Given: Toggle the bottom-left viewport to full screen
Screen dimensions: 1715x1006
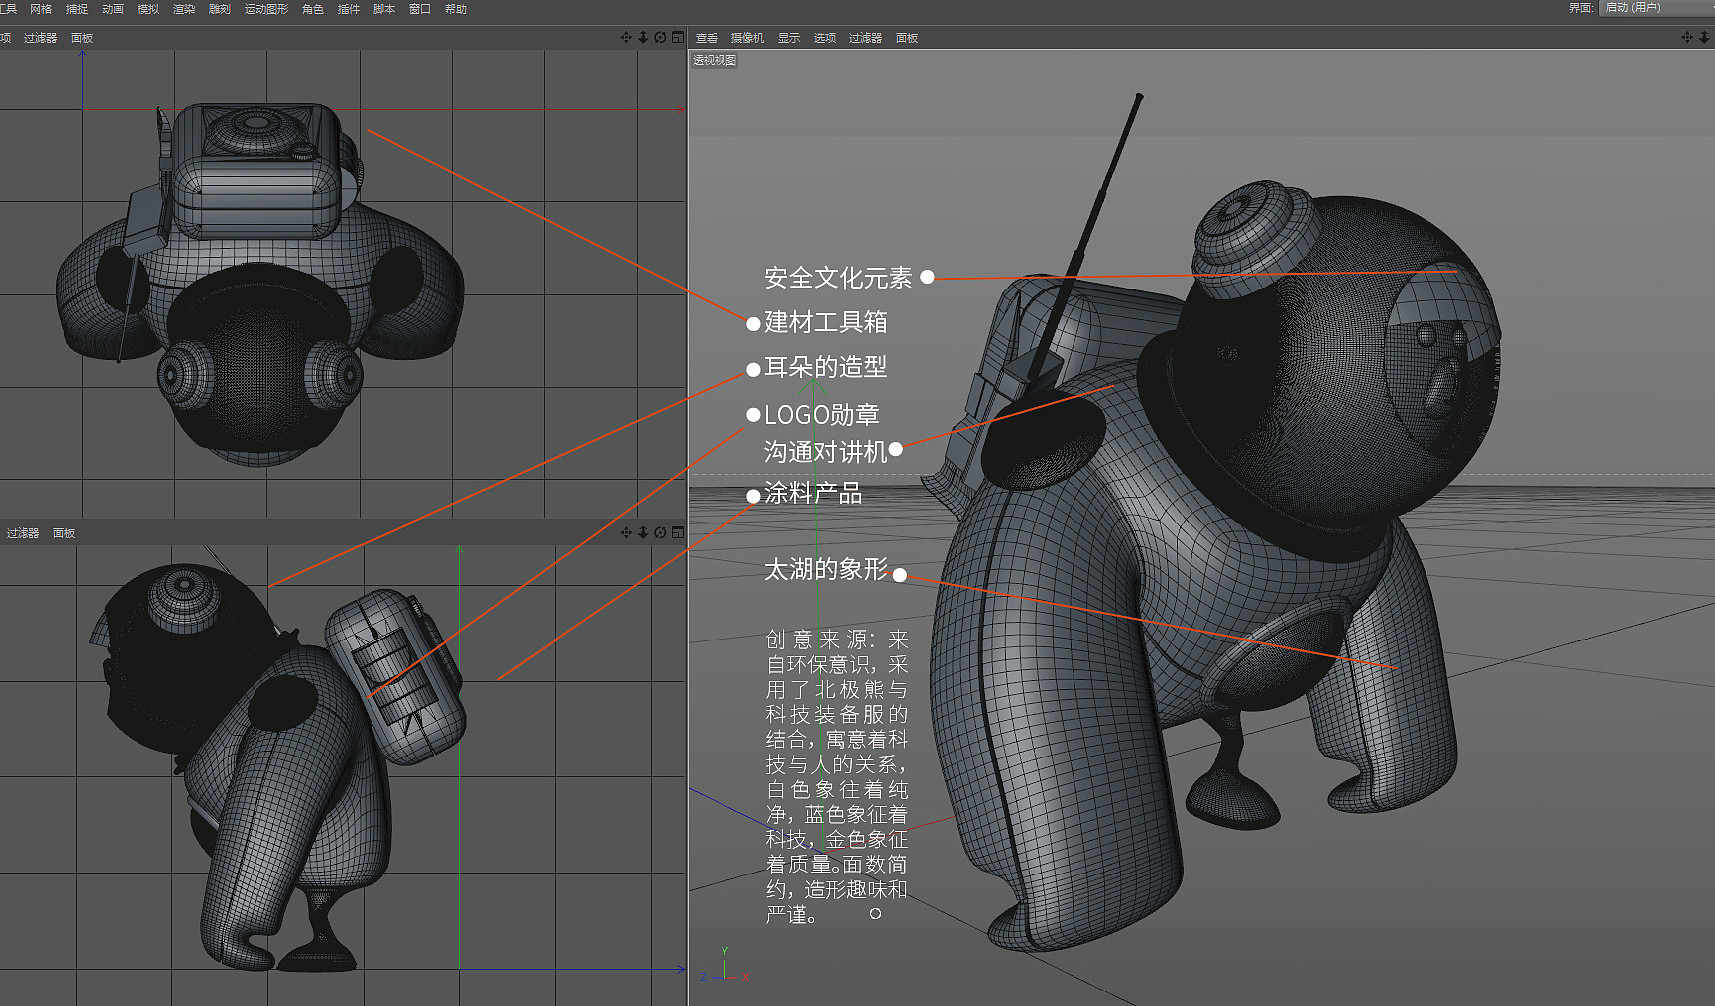Looking at the screenshot, I should (x=678, y=532).
